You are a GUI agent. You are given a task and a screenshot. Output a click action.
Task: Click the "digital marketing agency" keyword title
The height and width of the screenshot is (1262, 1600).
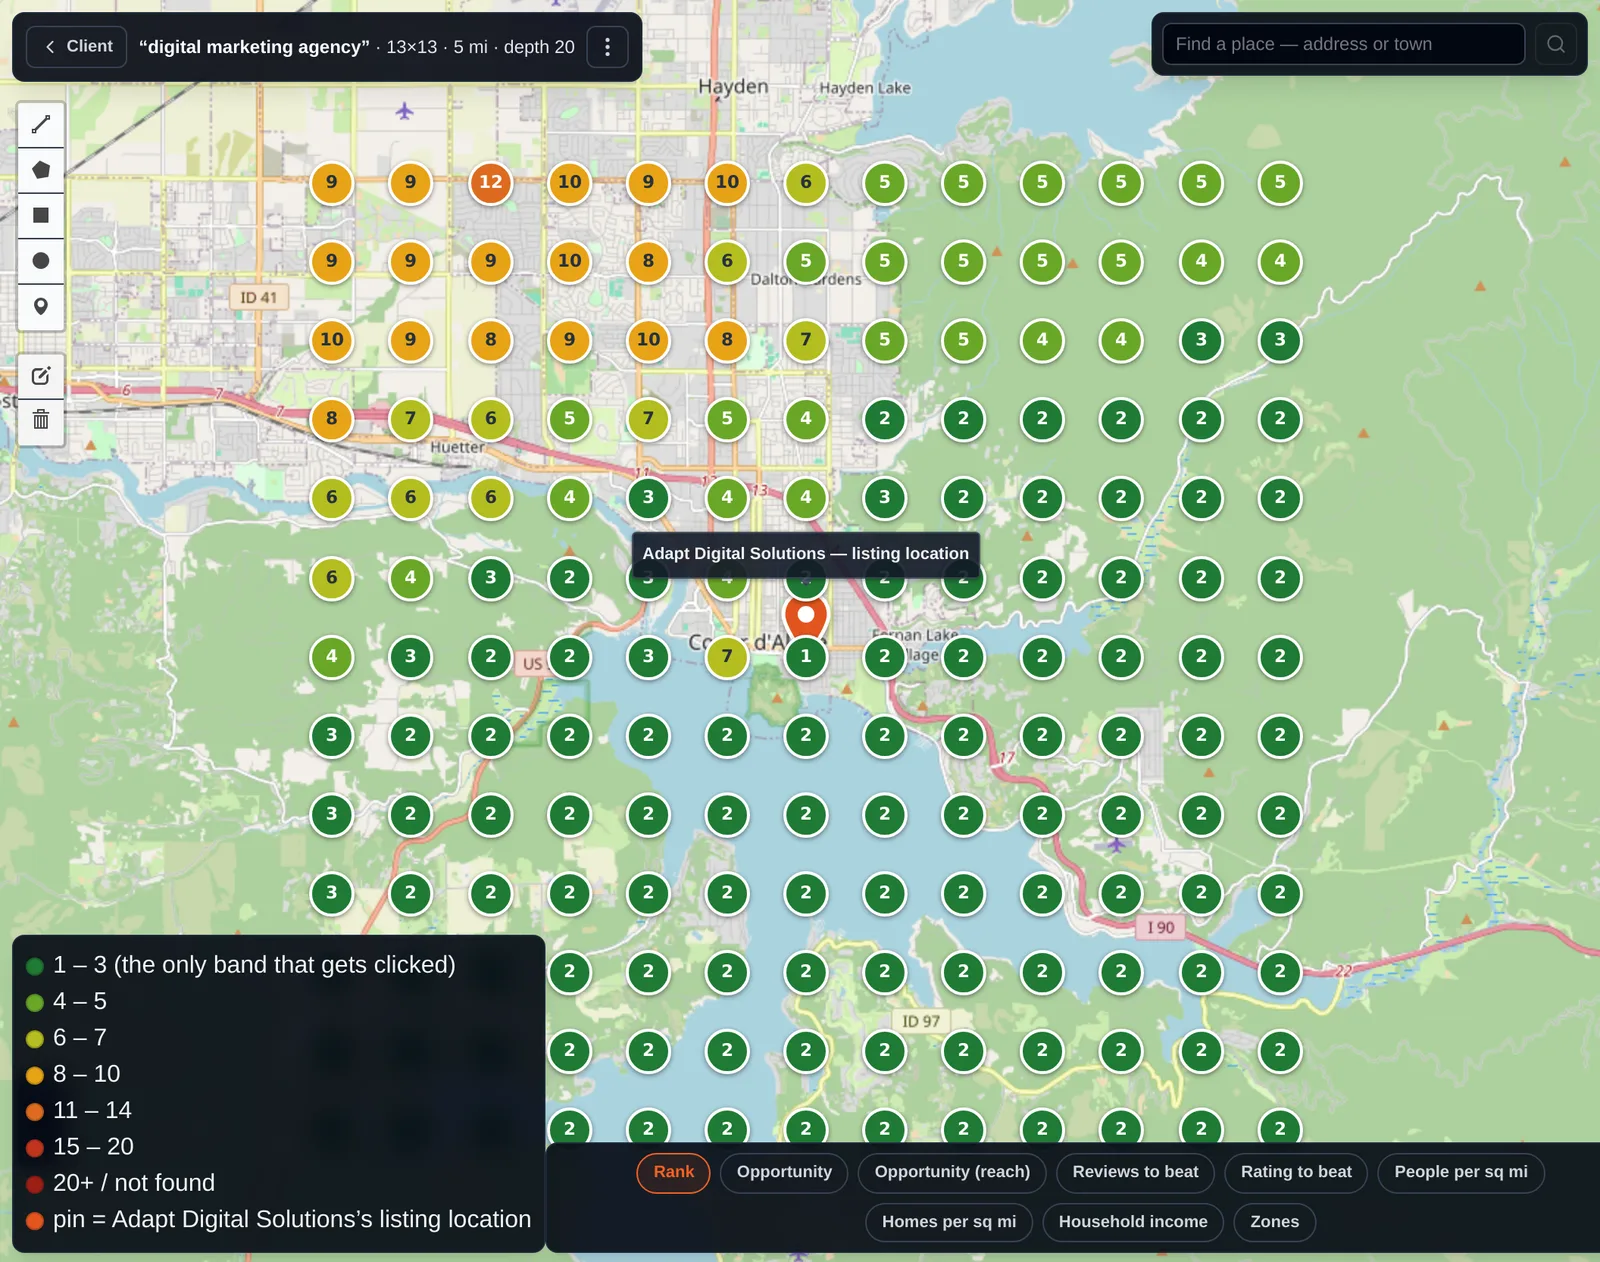pyautogui.click(x=254, y=47)
